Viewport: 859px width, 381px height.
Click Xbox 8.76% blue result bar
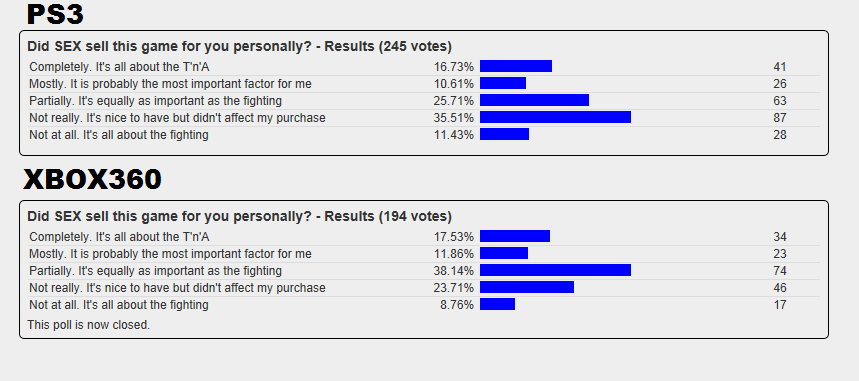point(497,304)
